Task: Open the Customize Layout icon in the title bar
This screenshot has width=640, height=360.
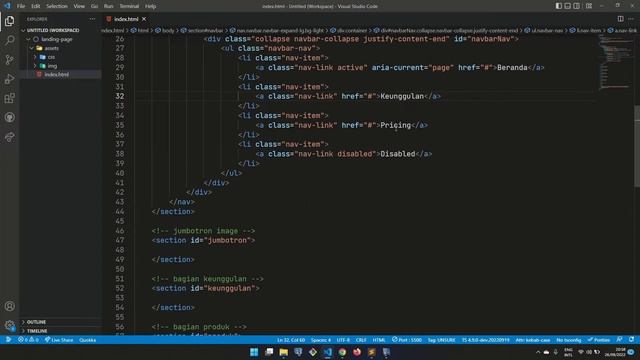Action: click(589, 6)
